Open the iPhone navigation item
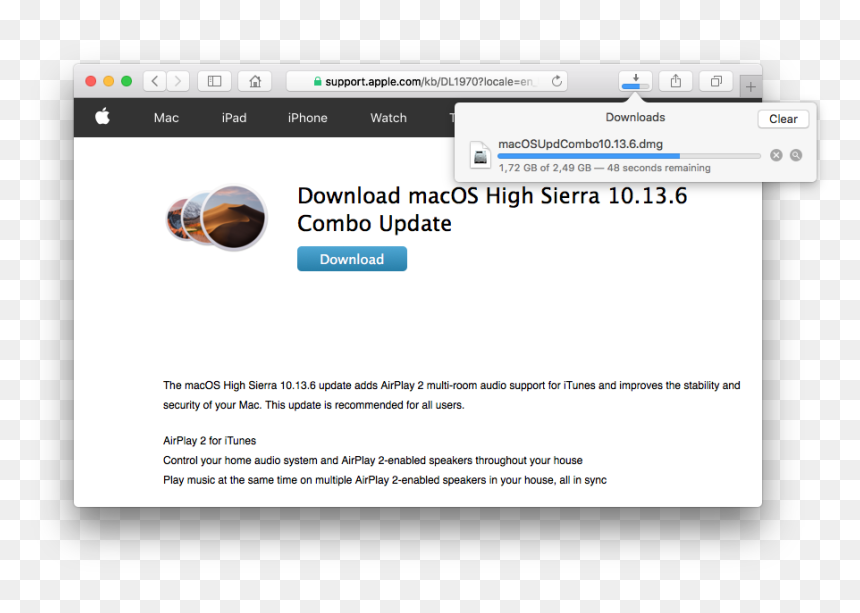 point(308,118)
